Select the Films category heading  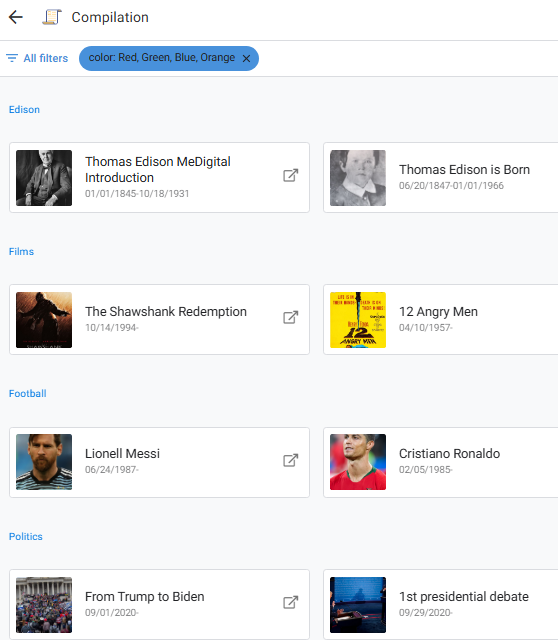pyautogui.click(x=22, y=251)
